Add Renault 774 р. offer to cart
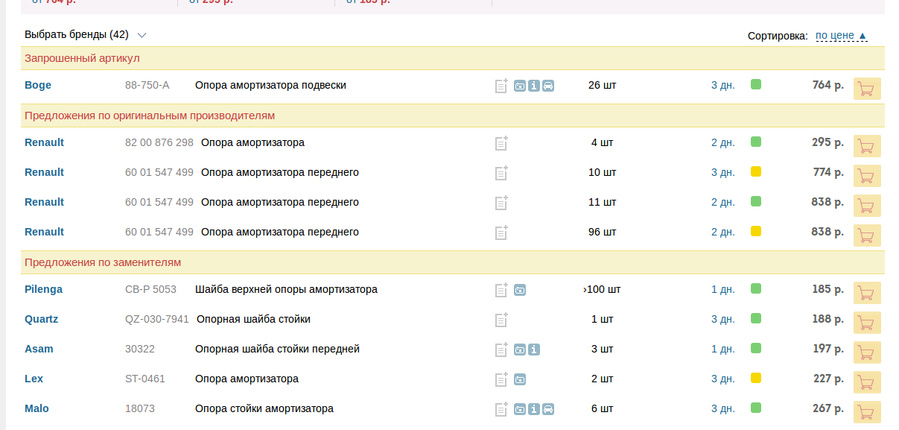Image resolution: width=899 pixels, height=430 pixels. click(867, 176)
